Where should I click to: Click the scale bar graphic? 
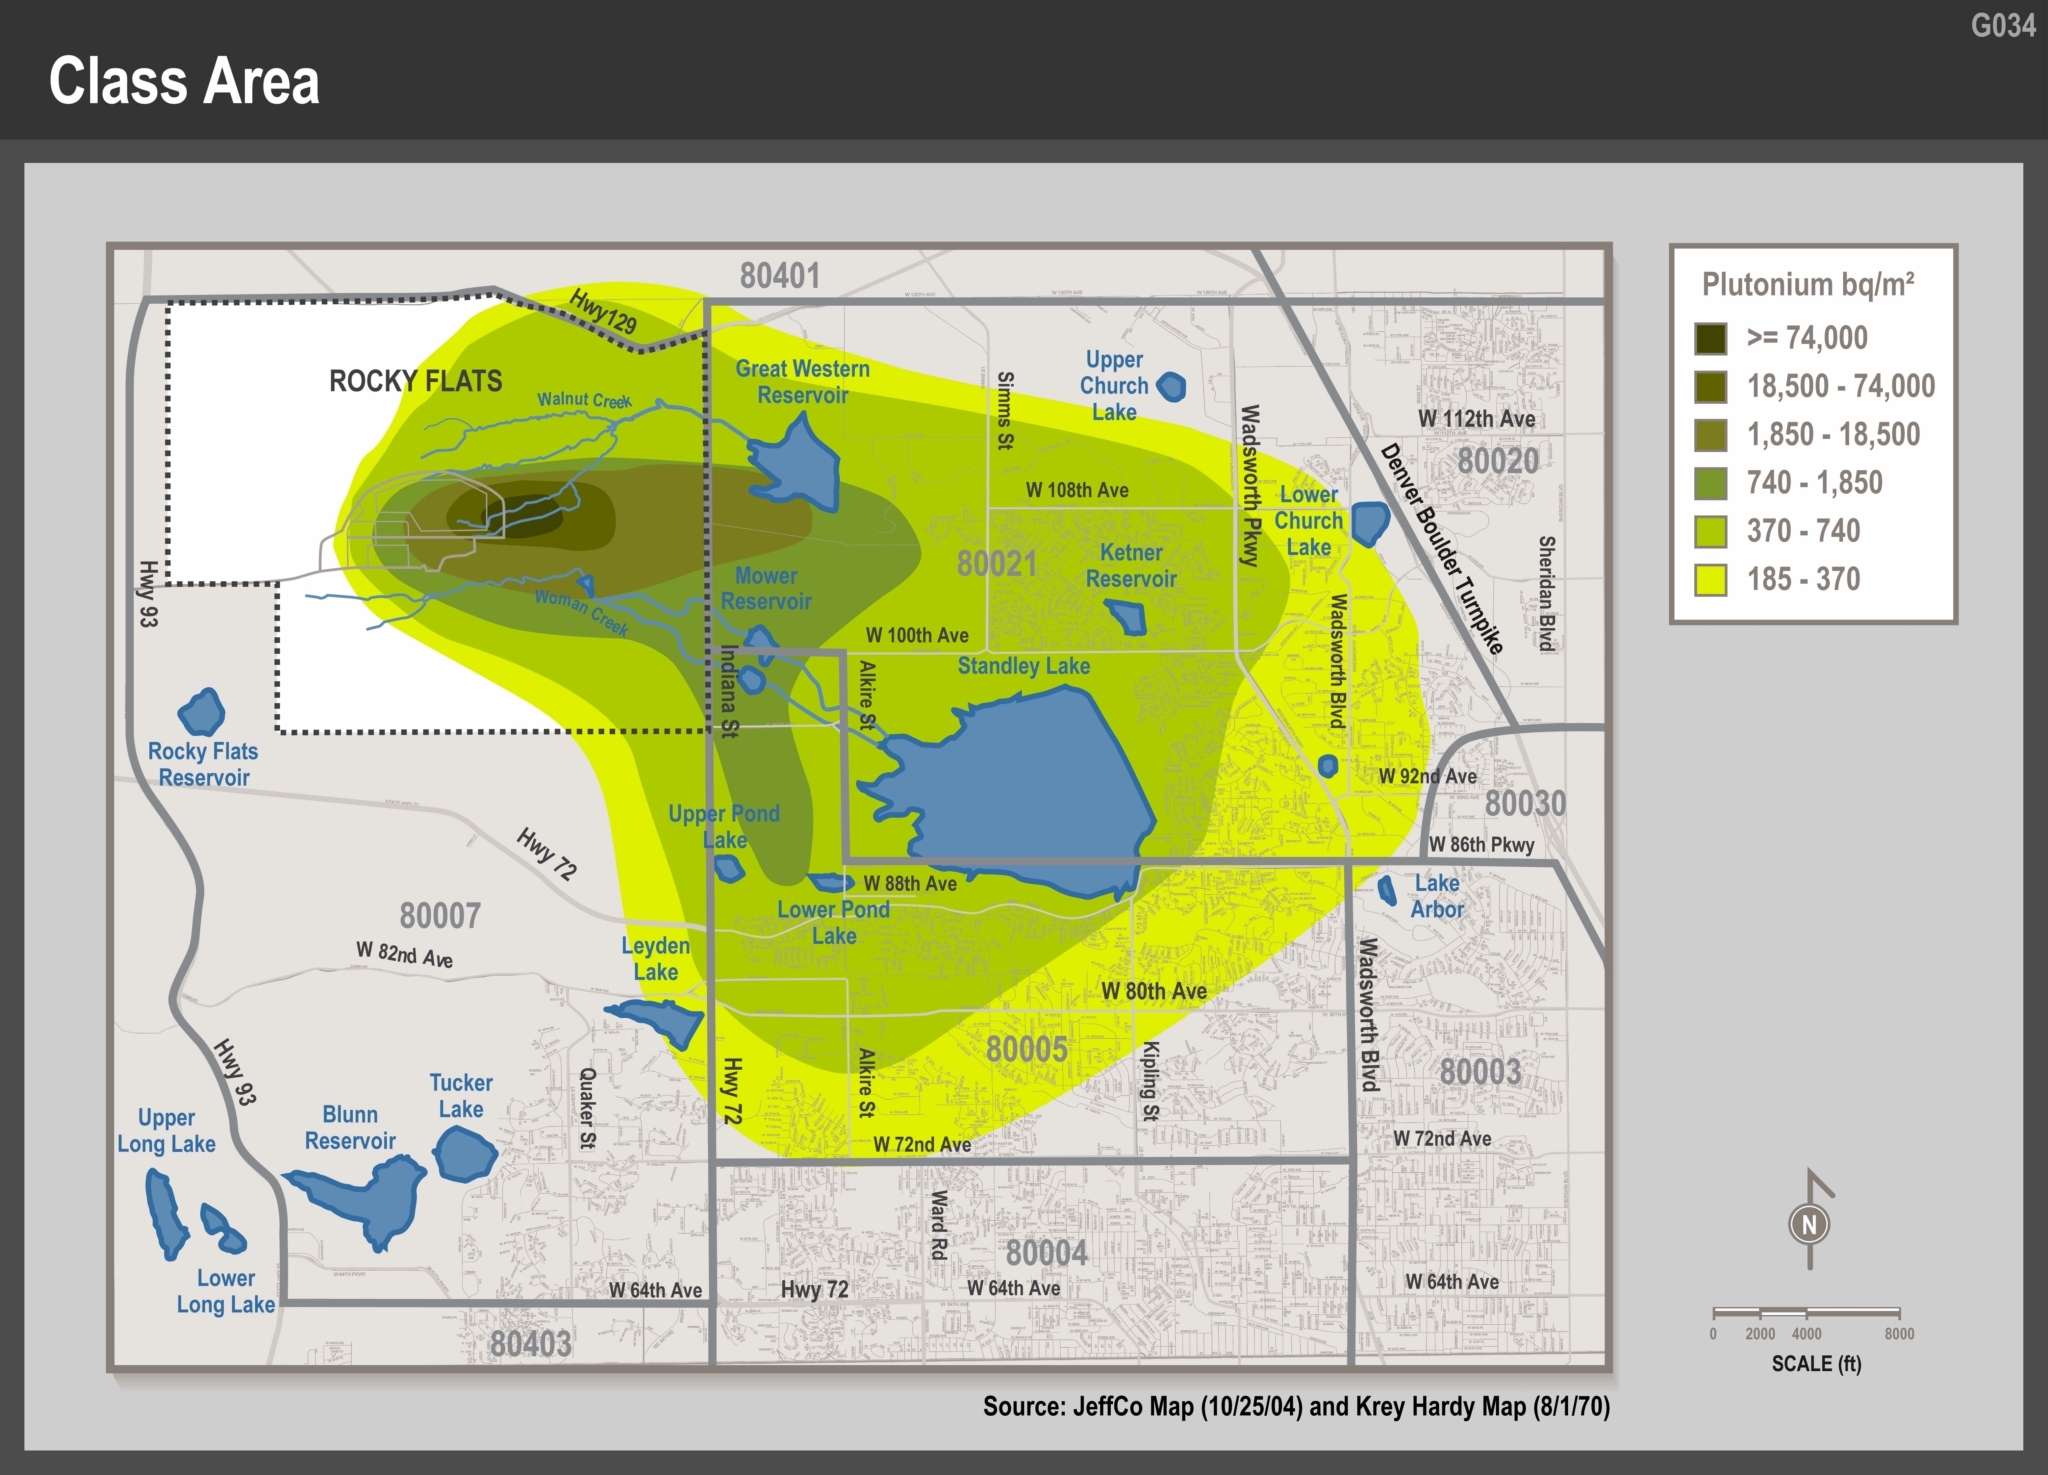1806,1312
